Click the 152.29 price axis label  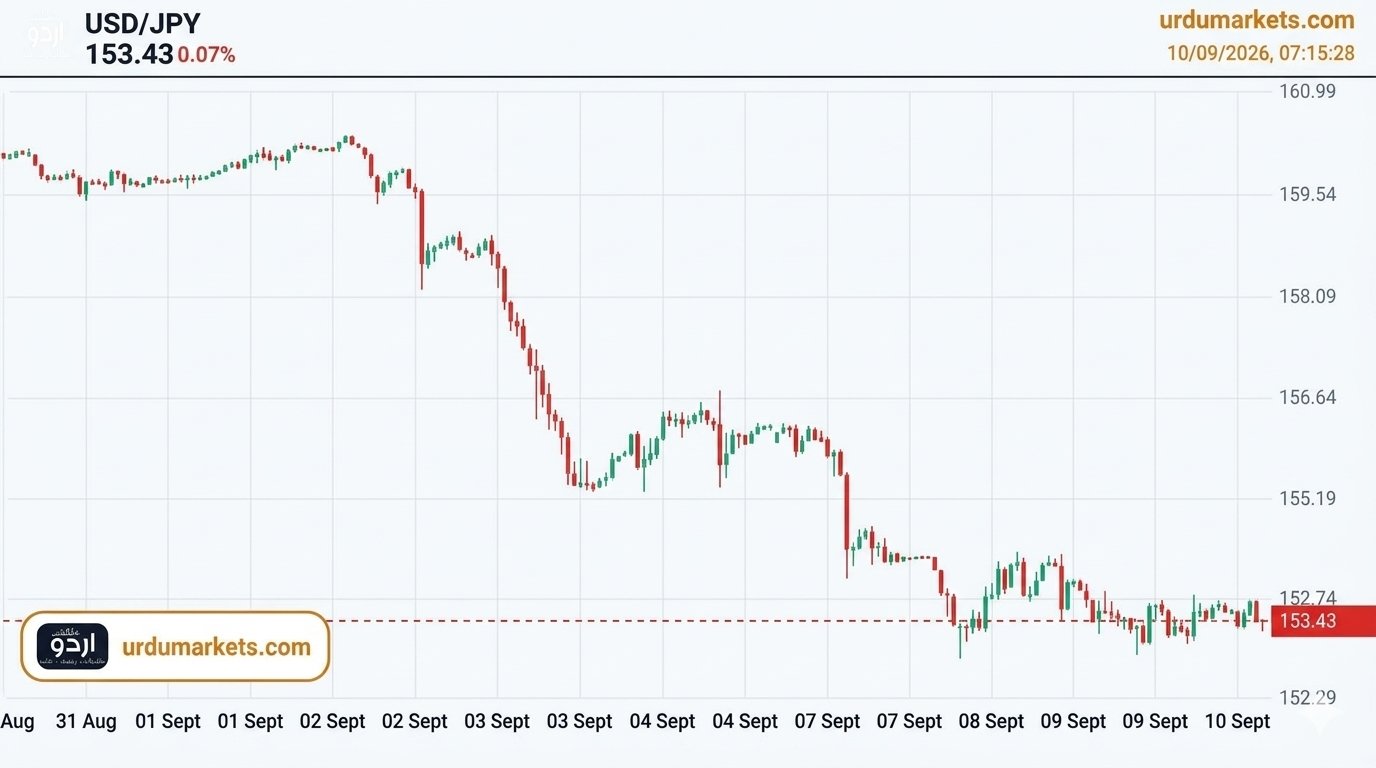1308,698
